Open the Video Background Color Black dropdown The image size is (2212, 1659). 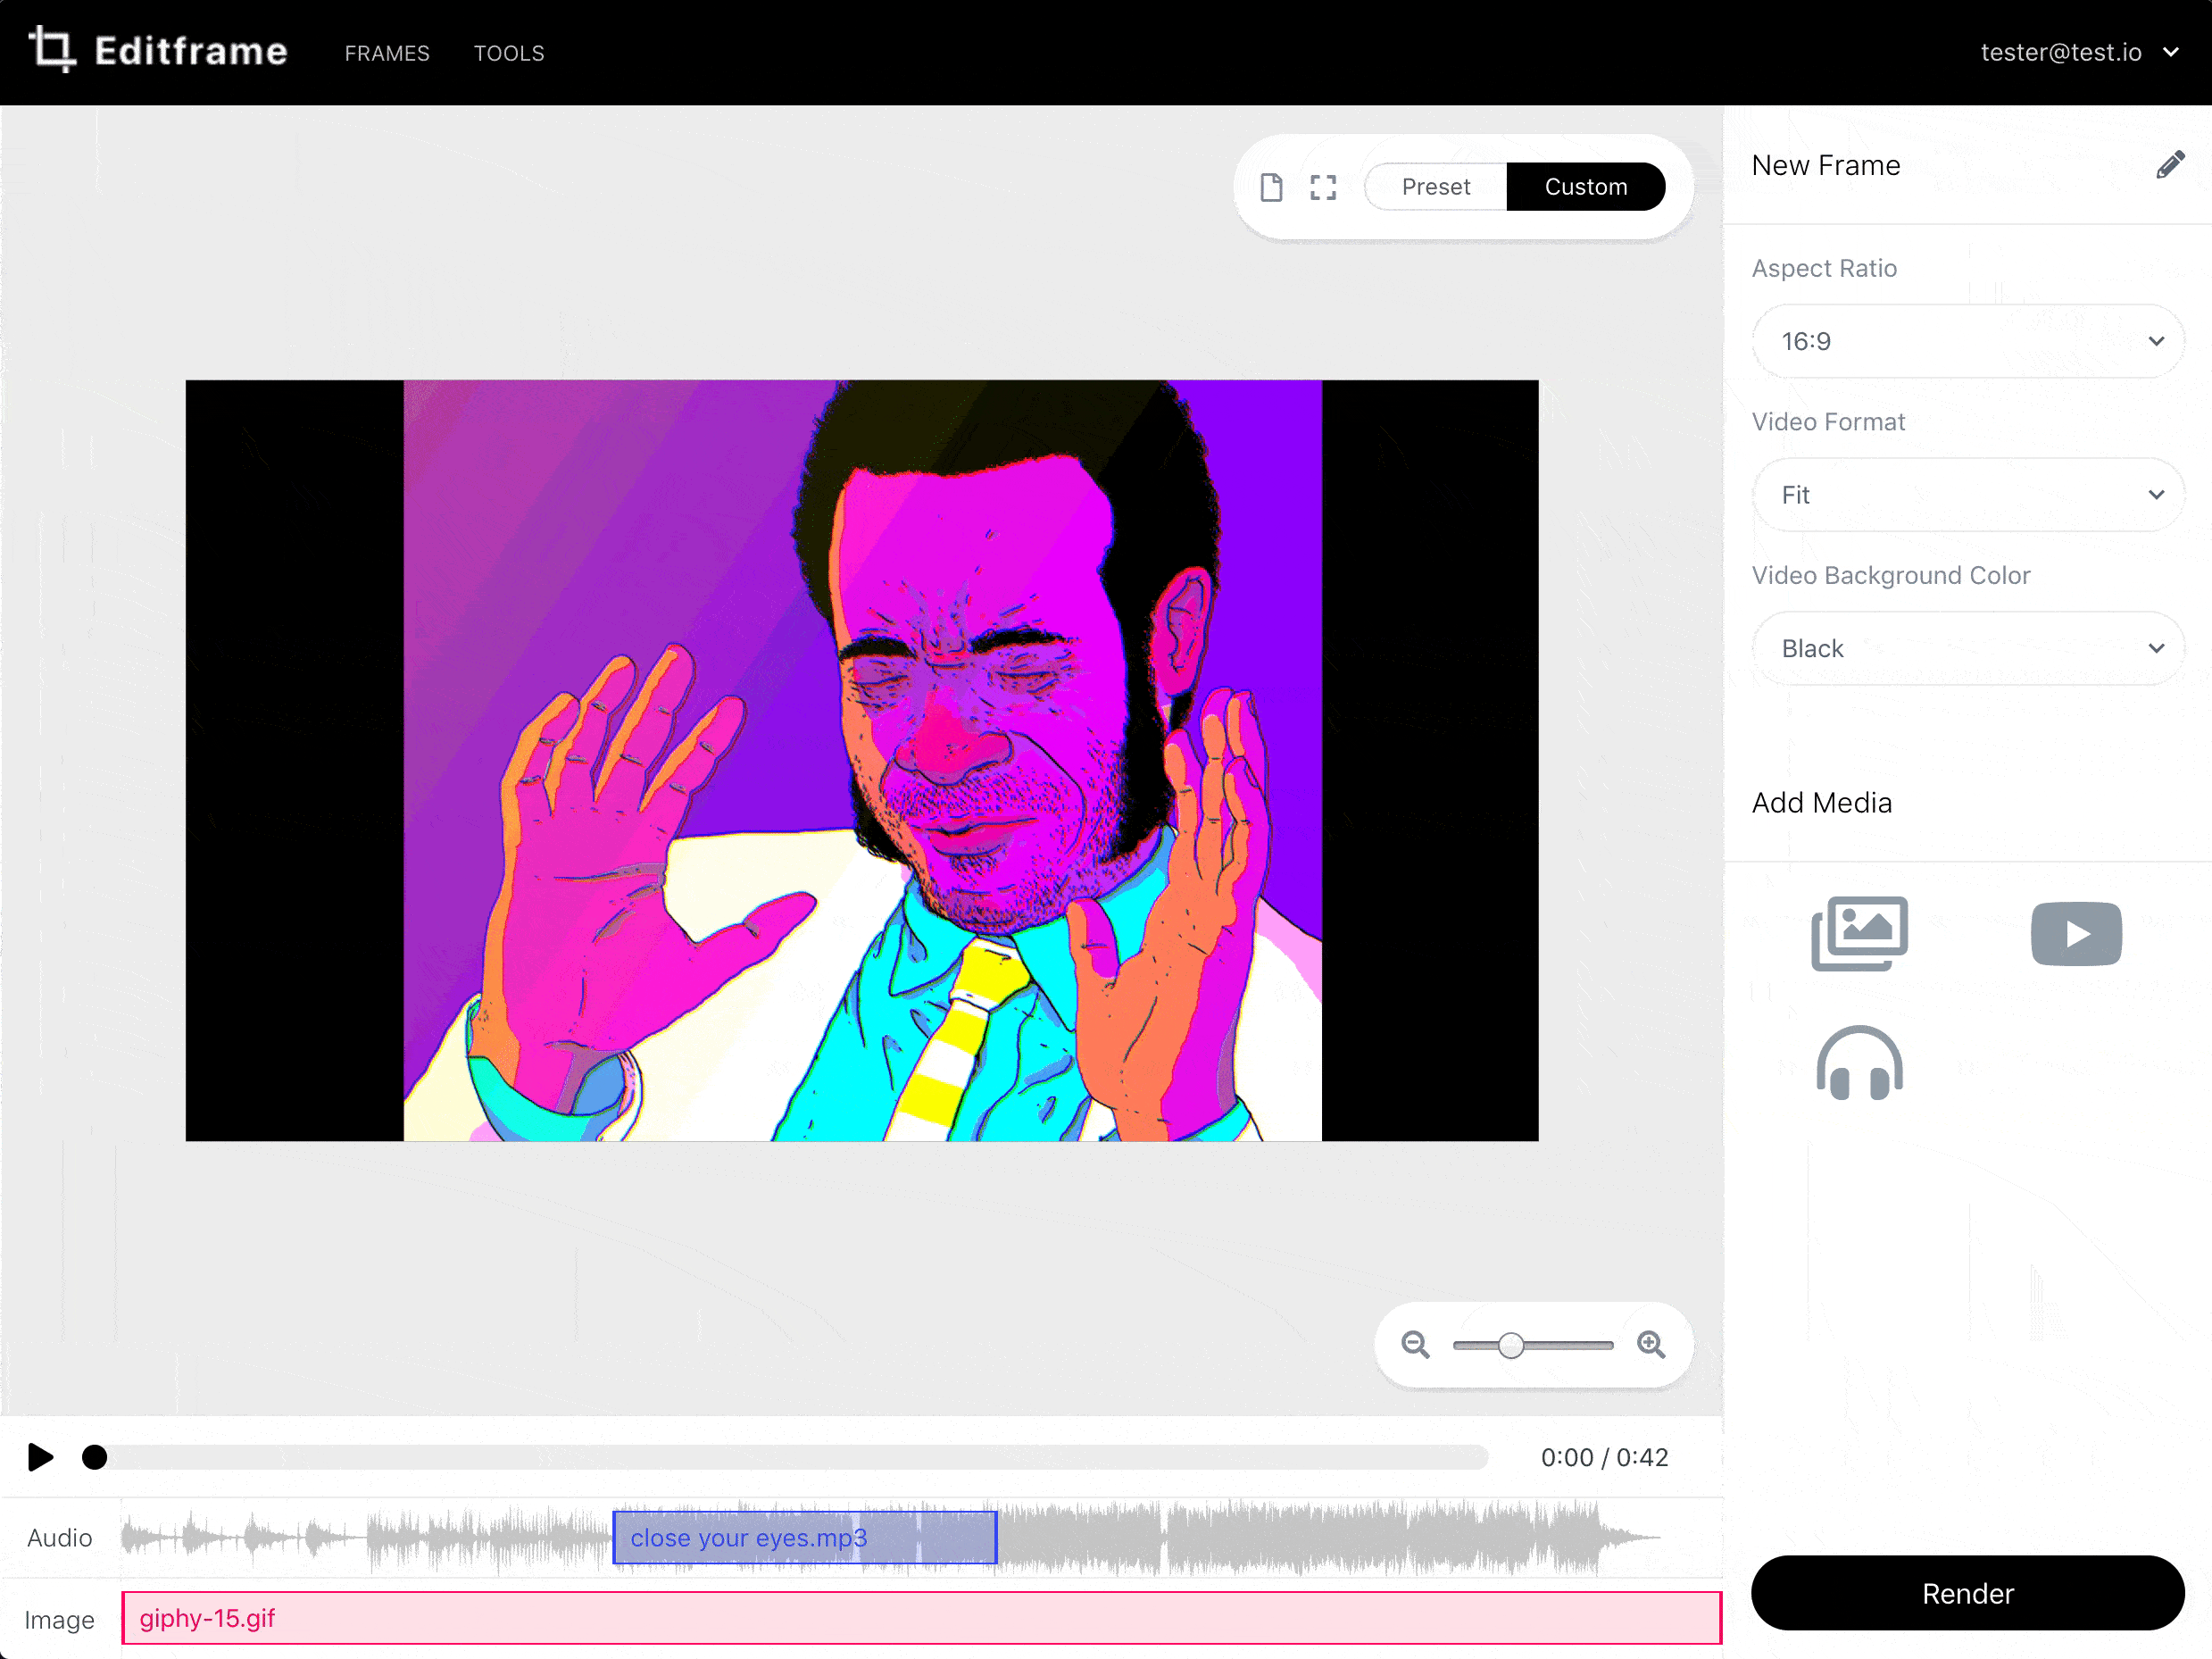(1967, 648)
